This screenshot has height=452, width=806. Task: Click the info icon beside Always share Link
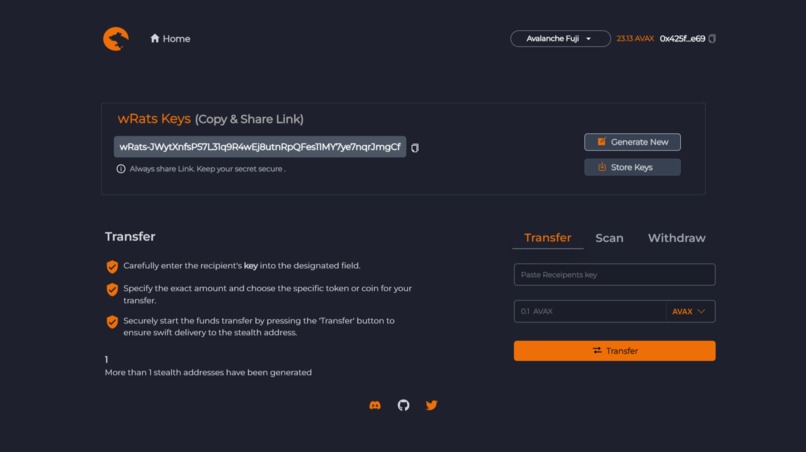point(121,169)
